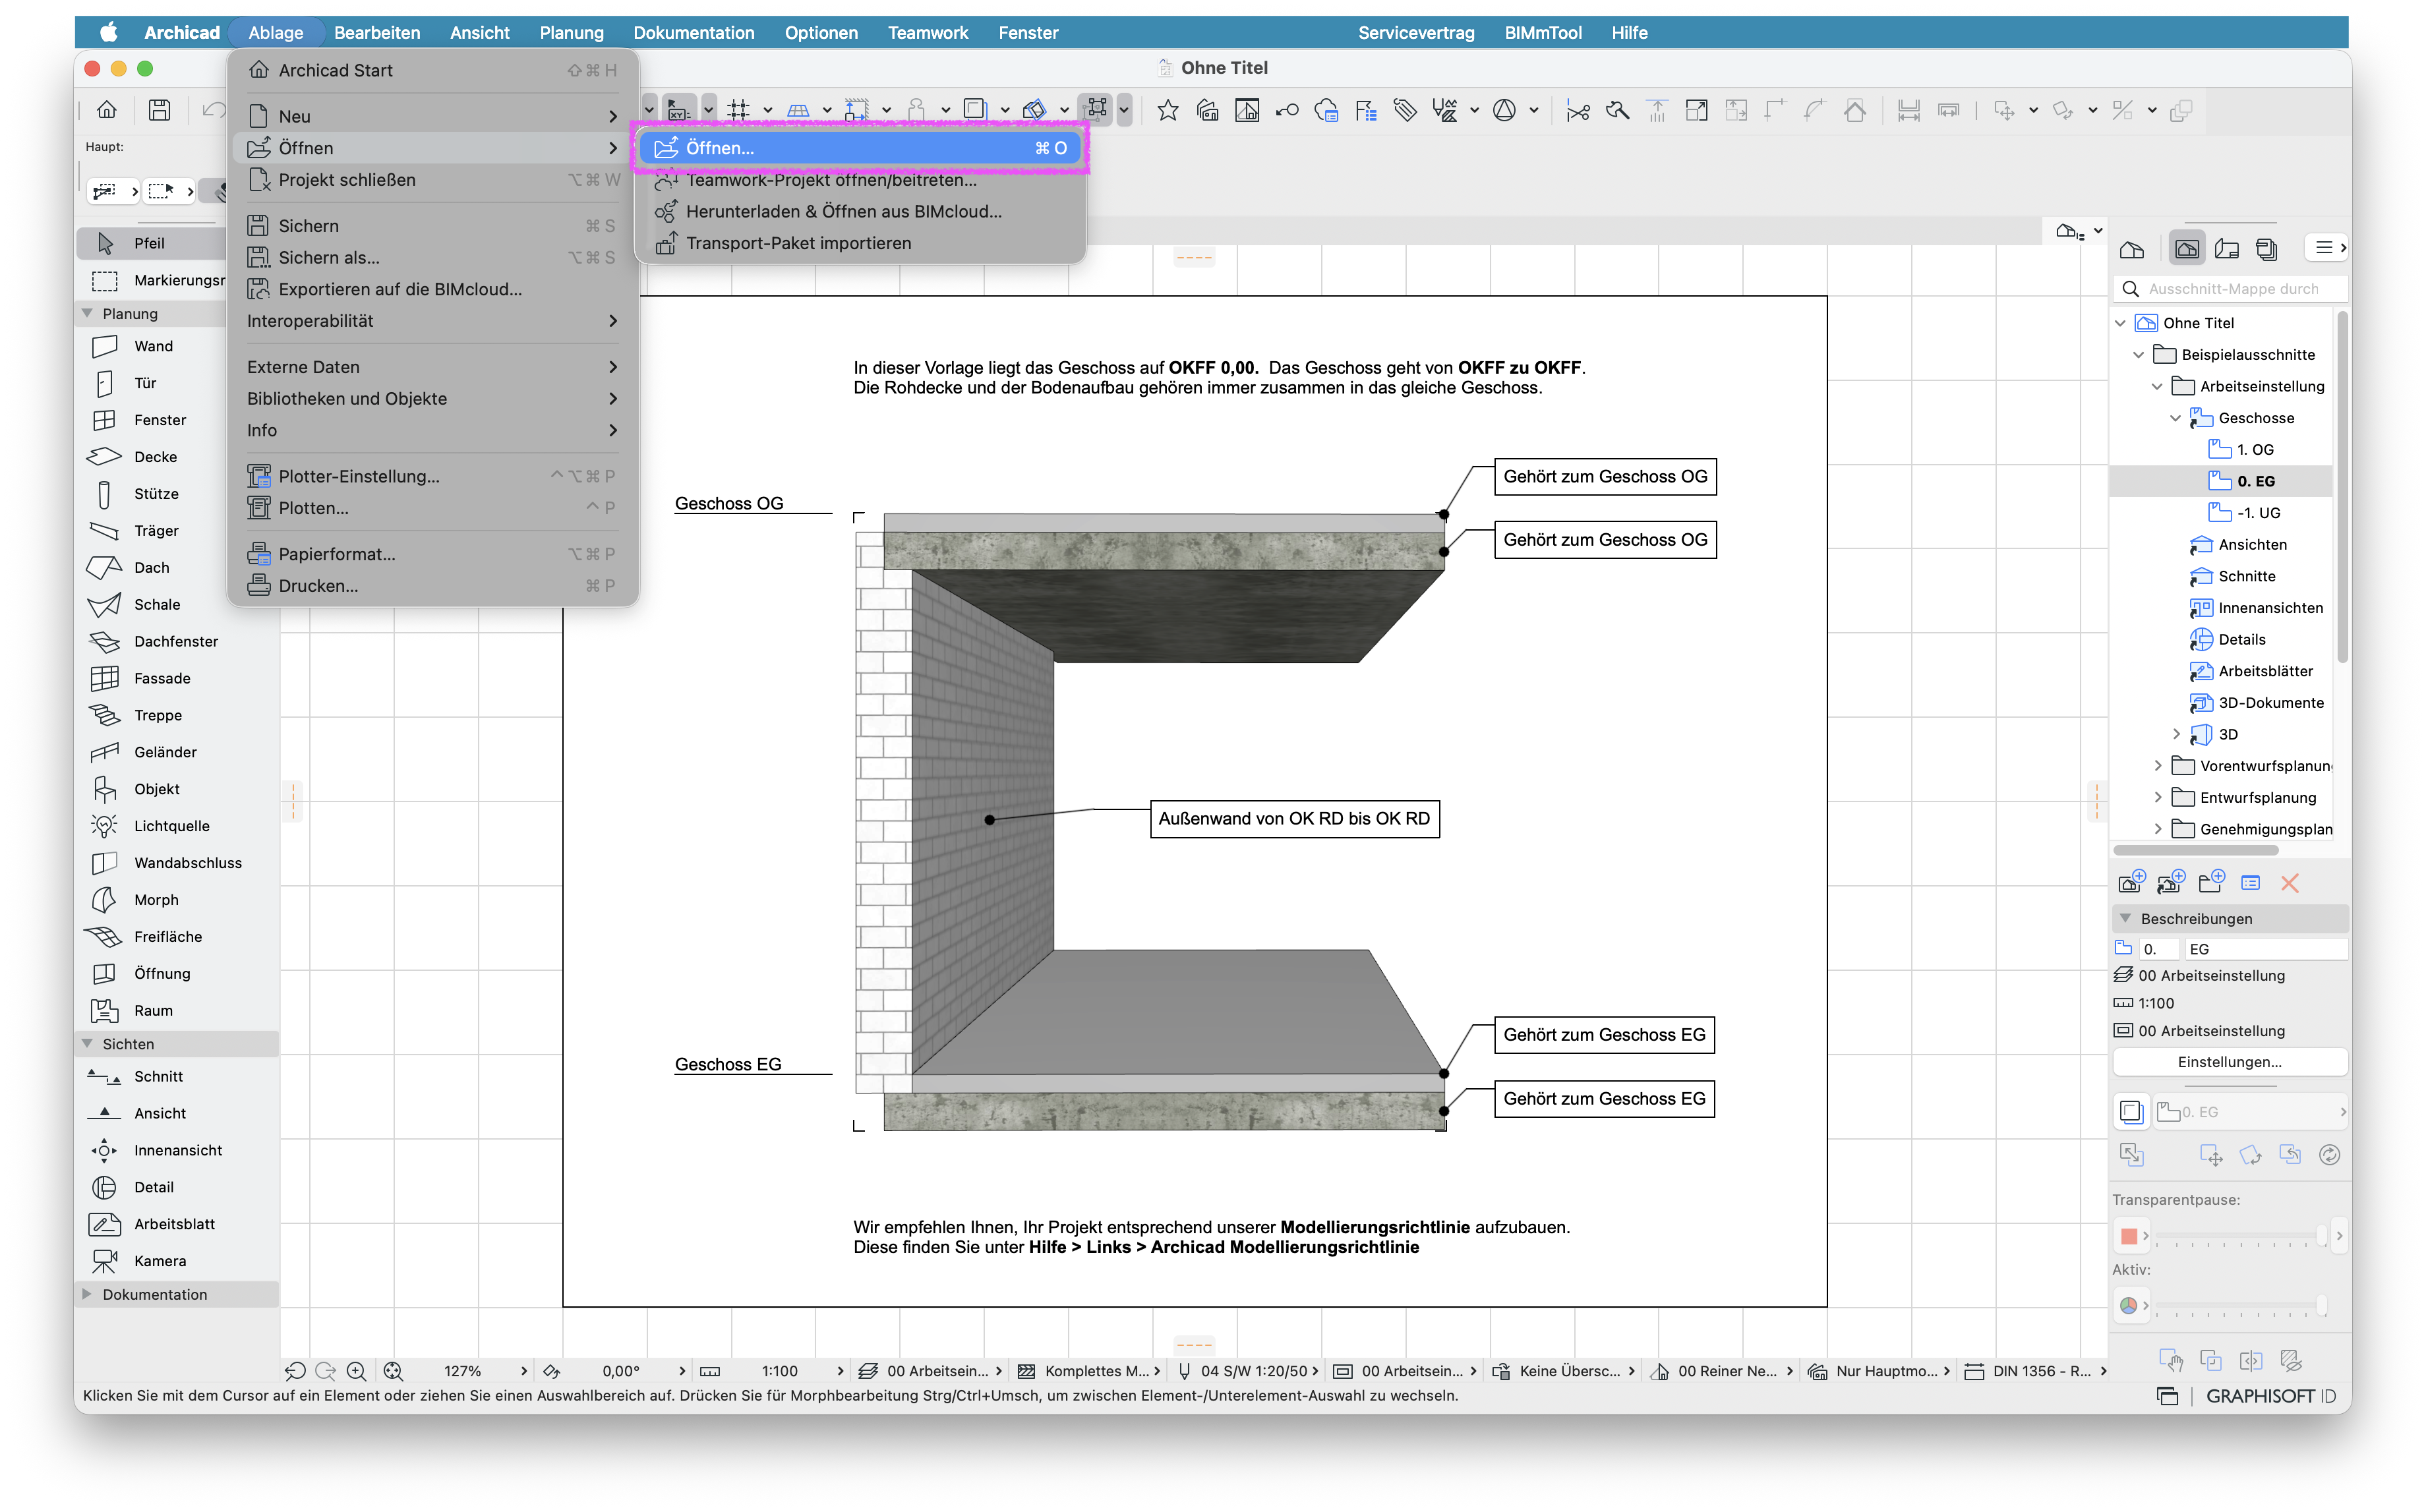
Task: Select the Dachfenster tool
Action: tap(176, 642)
